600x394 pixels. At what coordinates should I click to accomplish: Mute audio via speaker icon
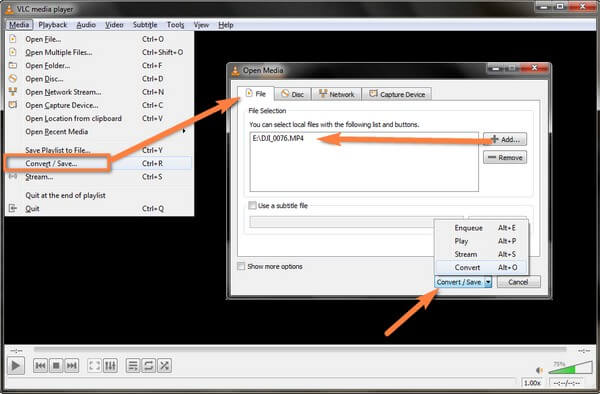pyautogui.click(x=540, y=370)
